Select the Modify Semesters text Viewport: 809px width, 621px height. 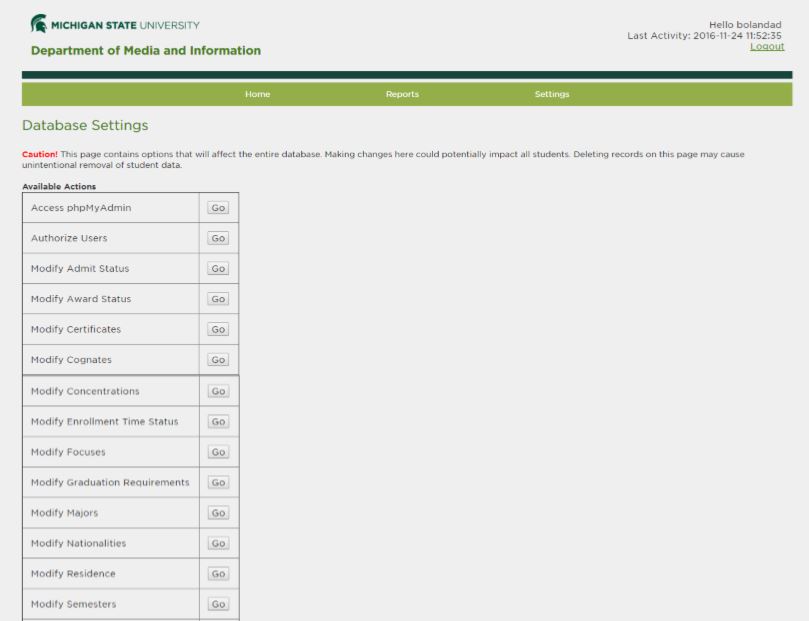point(74,604)
